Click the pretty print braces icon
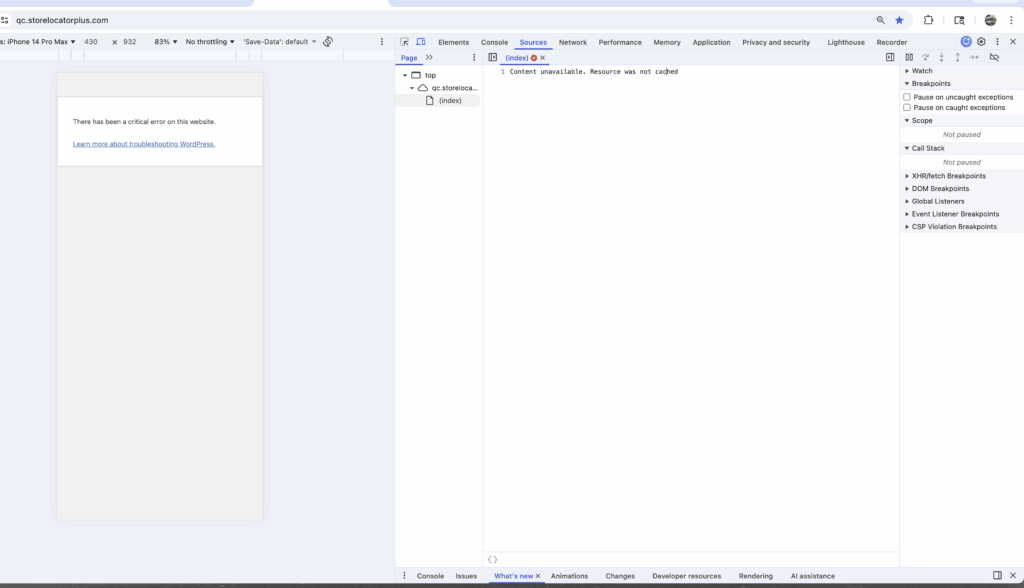The image size is (1024, 588). tap(492, 560)
